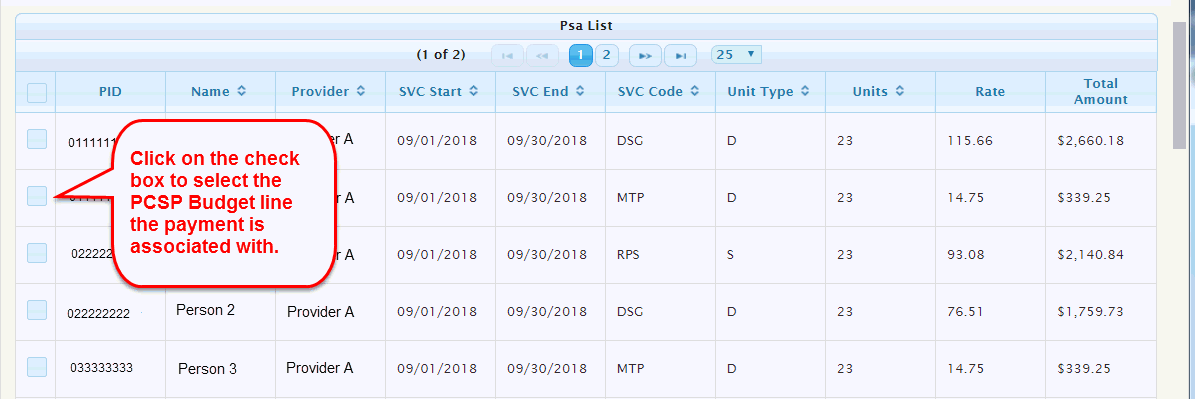Select checkbox for MTP $339.25 second row

tap(37, 196)
